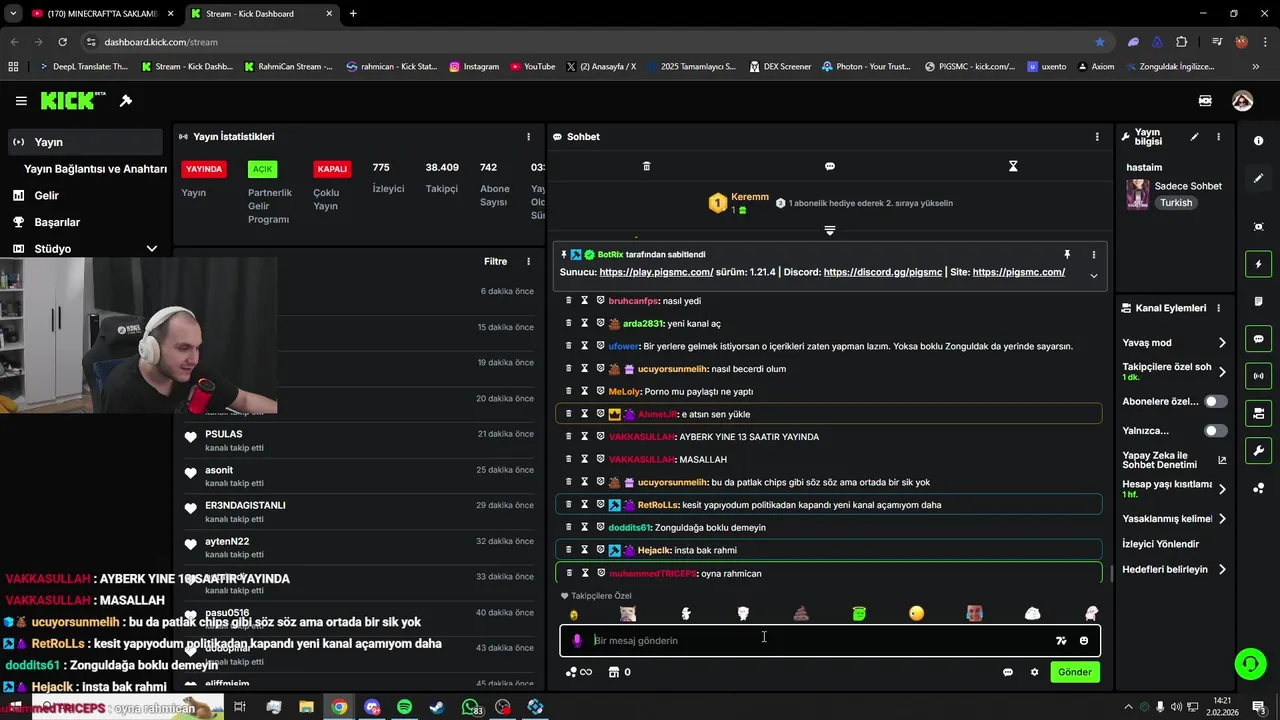Toggle the YAYINDA live status badge
1280x720 pixels.
click(204, 169)
